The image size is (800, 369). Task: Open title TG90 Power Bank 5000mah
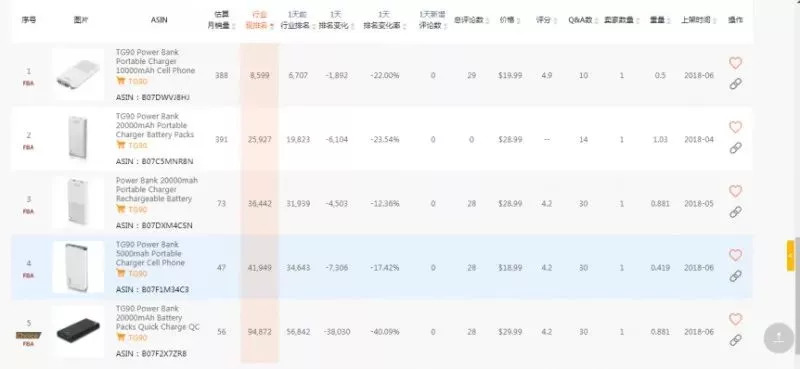pyautogui.click(x=150, y=254)
